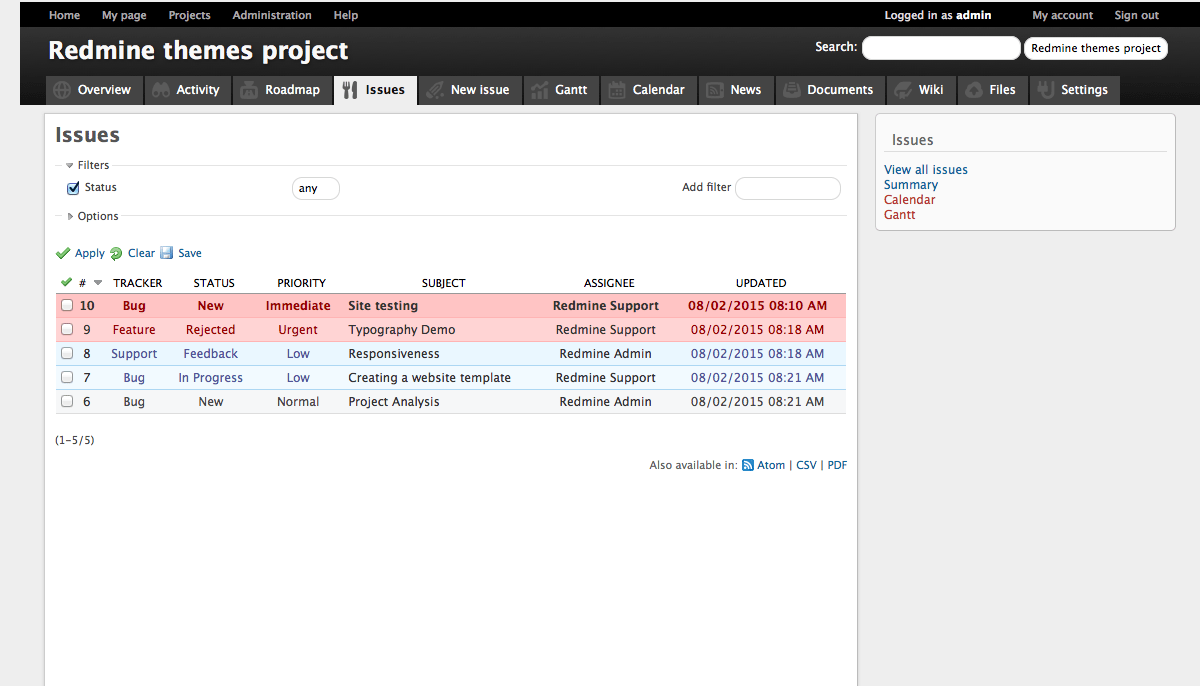Image resolution: width=1200 pixels, height=686 pixels.
Task: Open the 'Project Analysis' issue subject
Action: (394, 402)
